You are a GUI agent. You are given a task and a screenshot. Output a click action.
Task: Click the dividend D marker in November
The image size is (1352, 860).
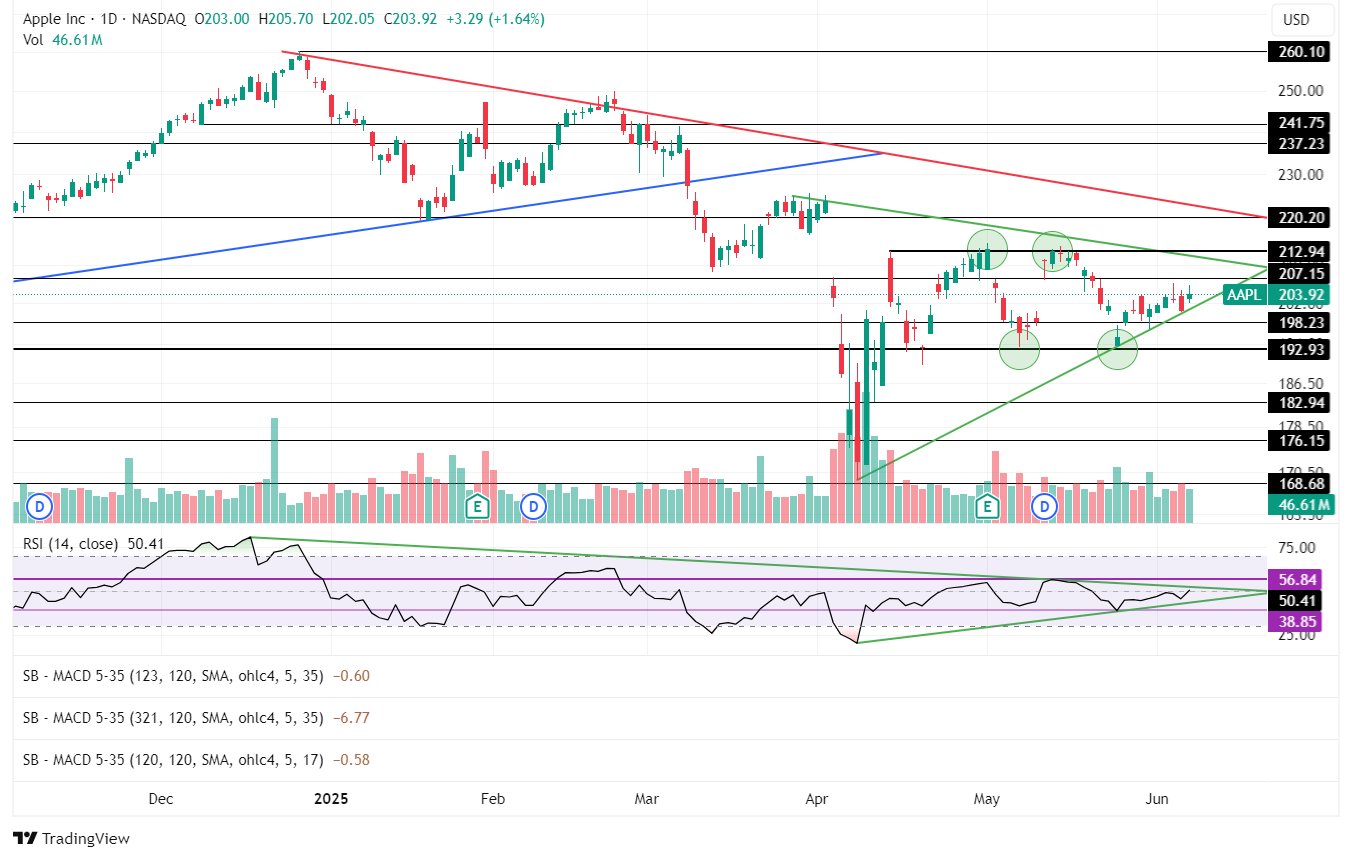pyautogui.click(x=41, y=506)
